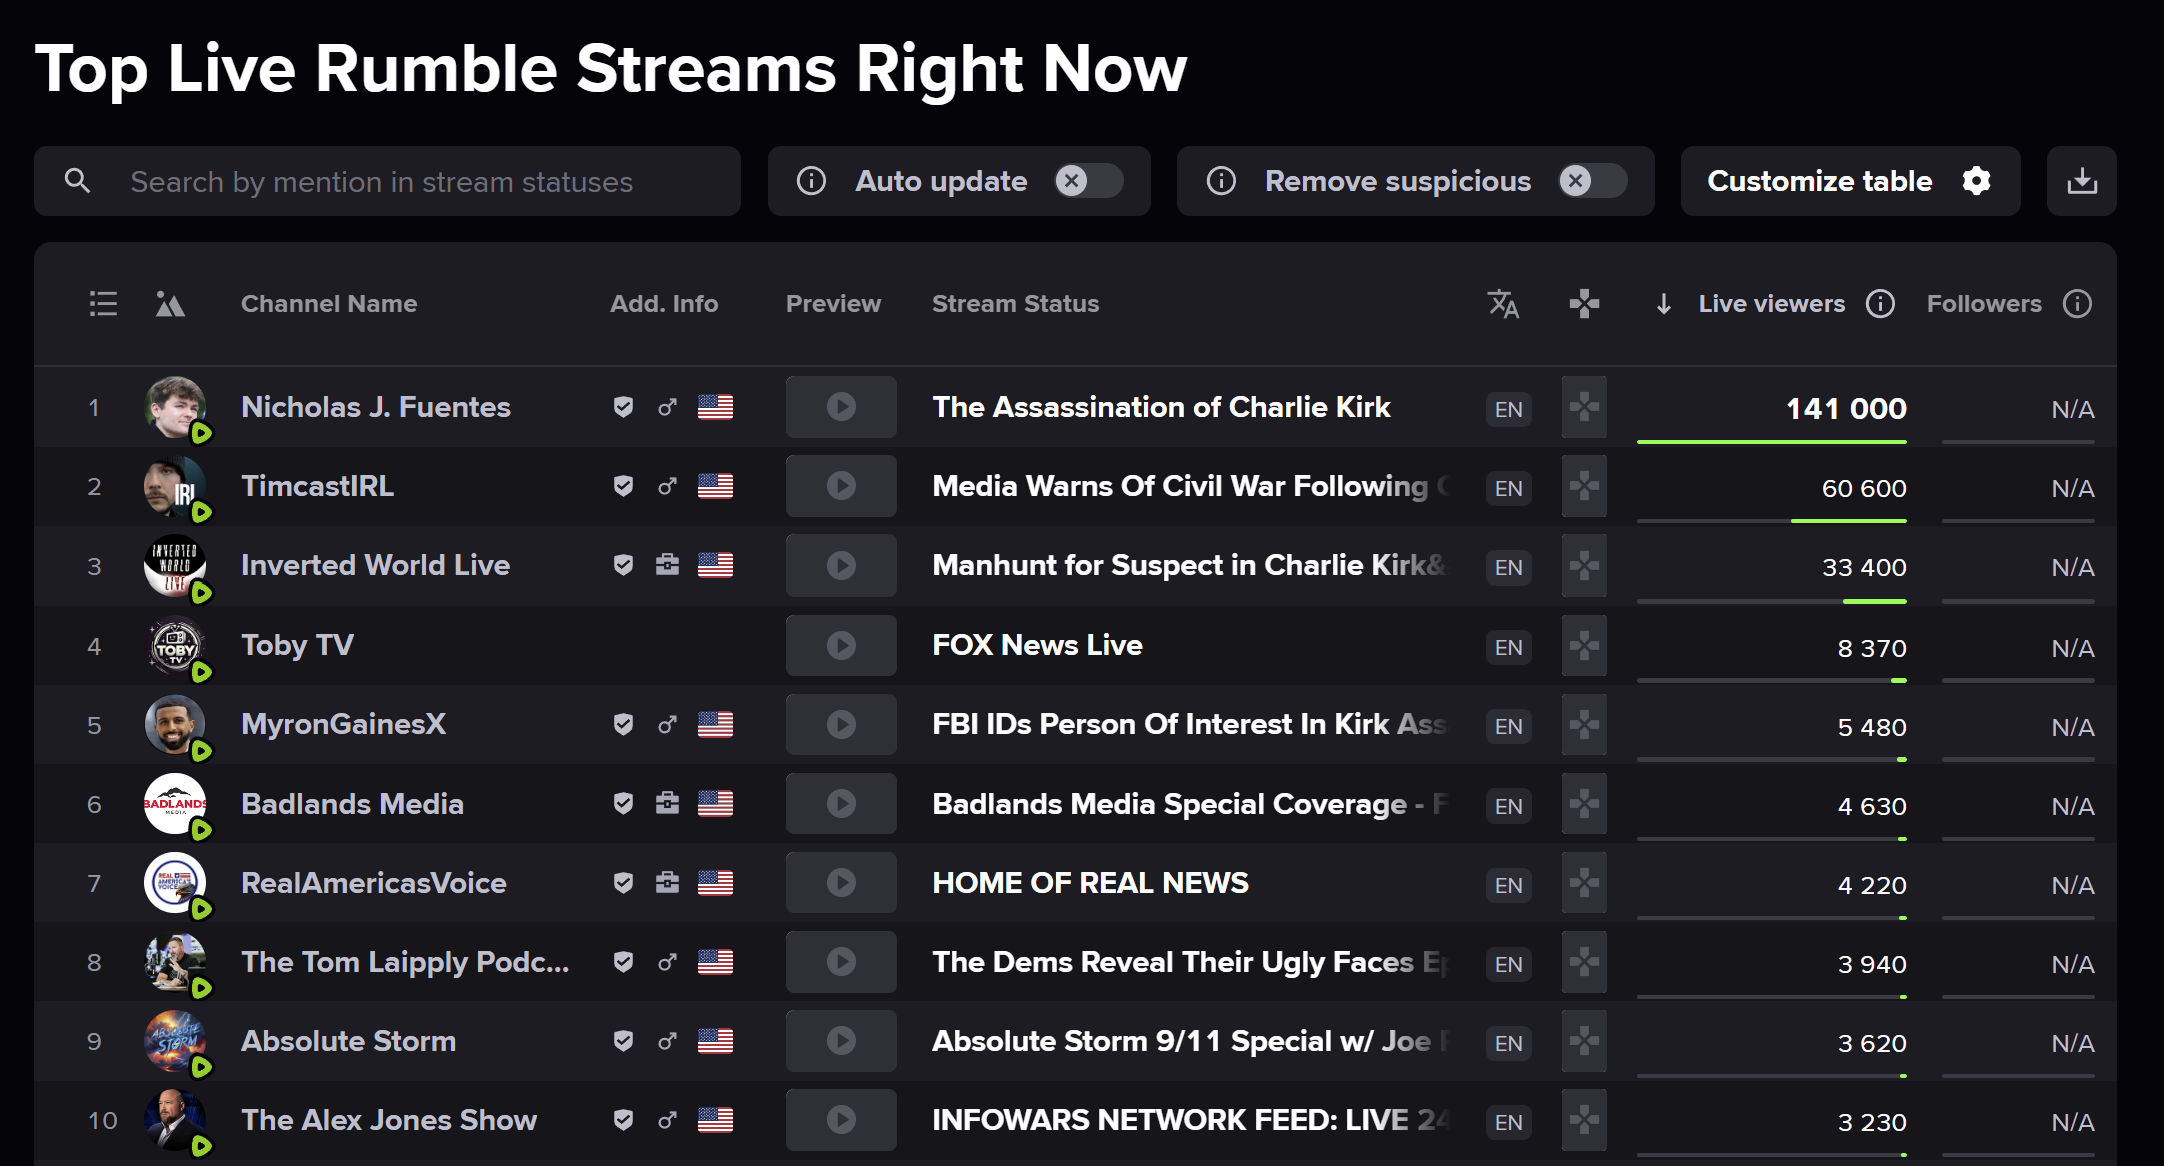Click the Remove suspicious info icon
Image resolution: width=2164 pixels, height=1166 pixels.
pyautogui.click(x=1221, y=181)
